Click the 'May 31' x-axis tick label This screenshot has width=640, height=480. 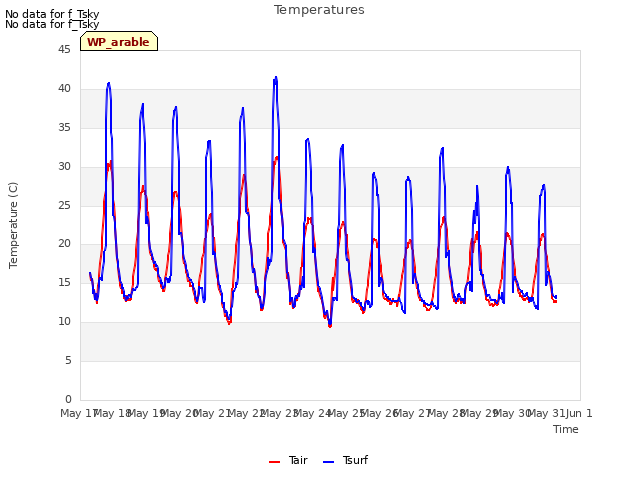click(x=546, y=413)
